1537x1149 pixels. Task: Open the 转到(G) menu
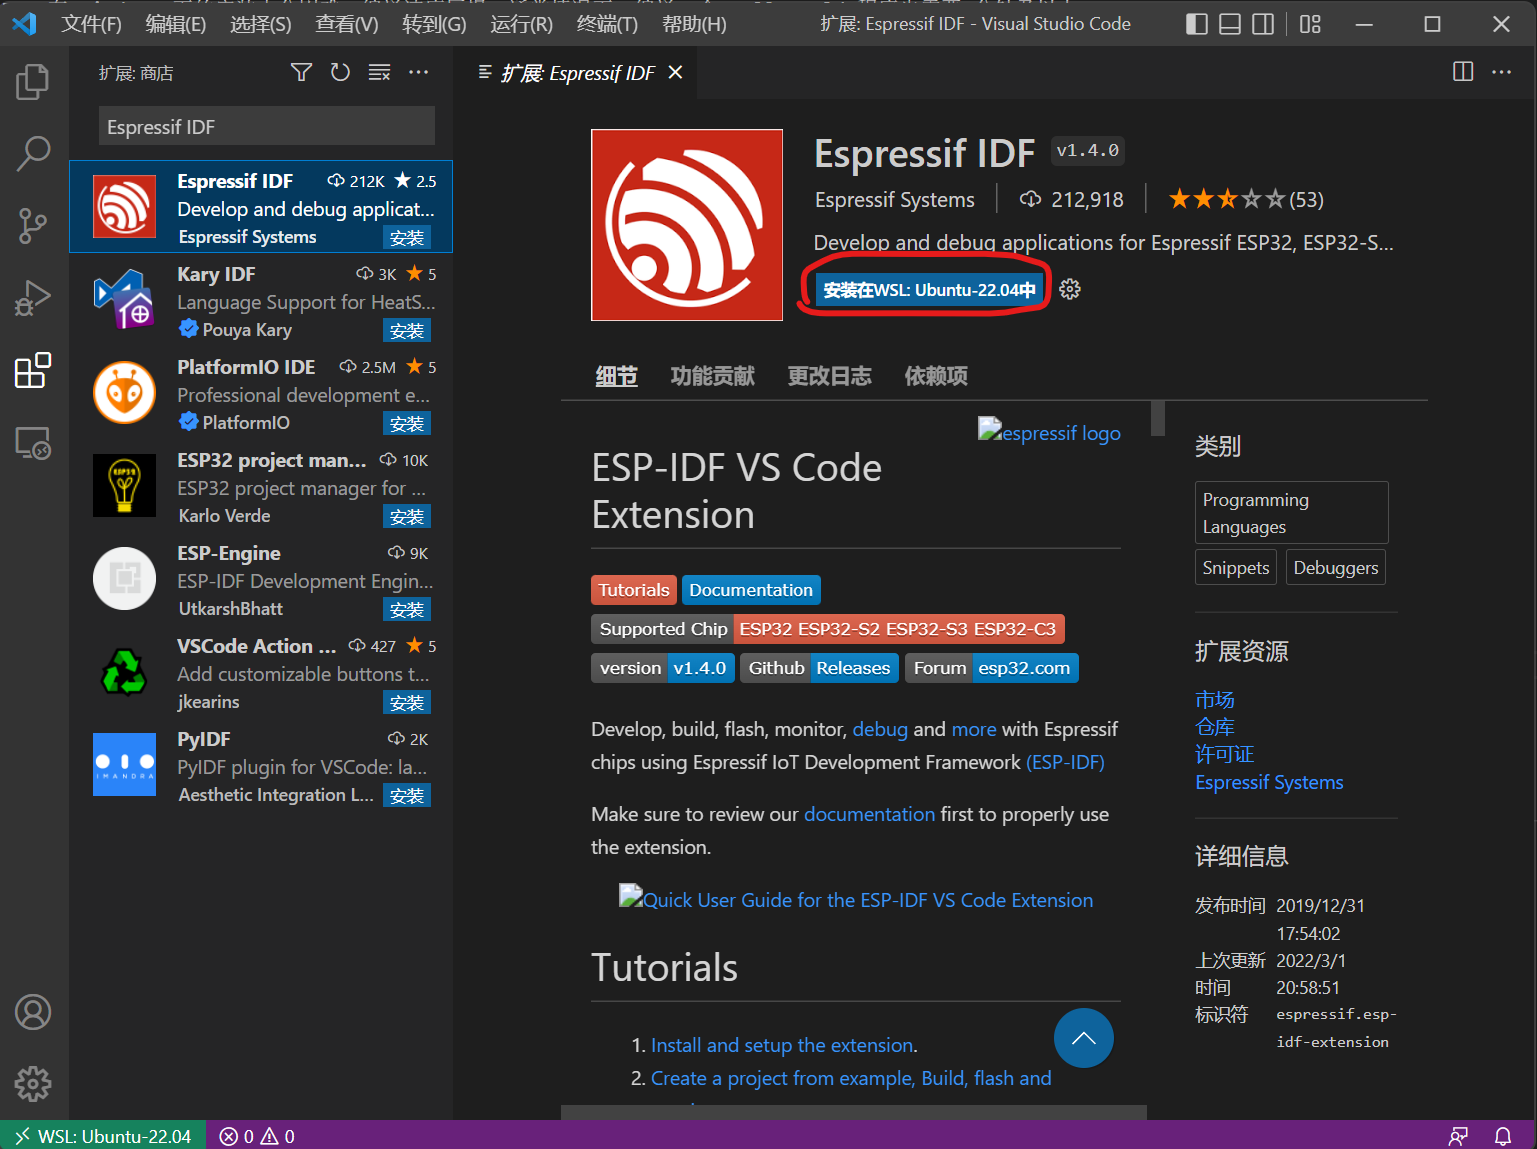[434, 24]
